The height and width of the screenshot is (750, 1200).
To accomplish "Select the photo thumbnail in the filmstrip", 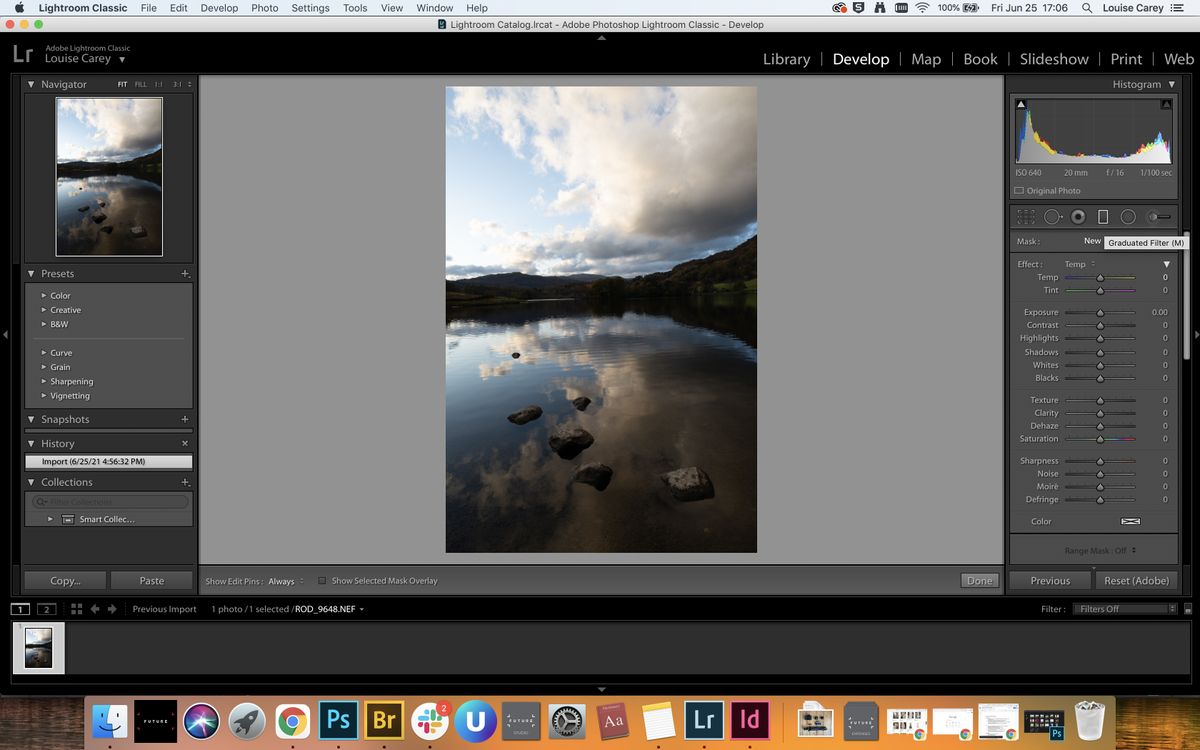I will click(x=38, y=647).
